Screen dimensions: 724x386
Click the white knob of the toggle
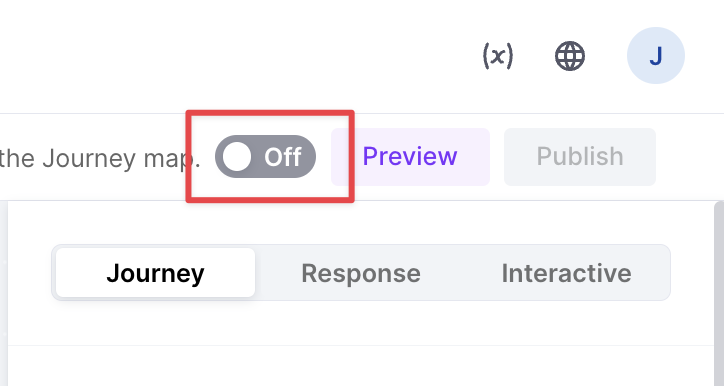point(237,157)
